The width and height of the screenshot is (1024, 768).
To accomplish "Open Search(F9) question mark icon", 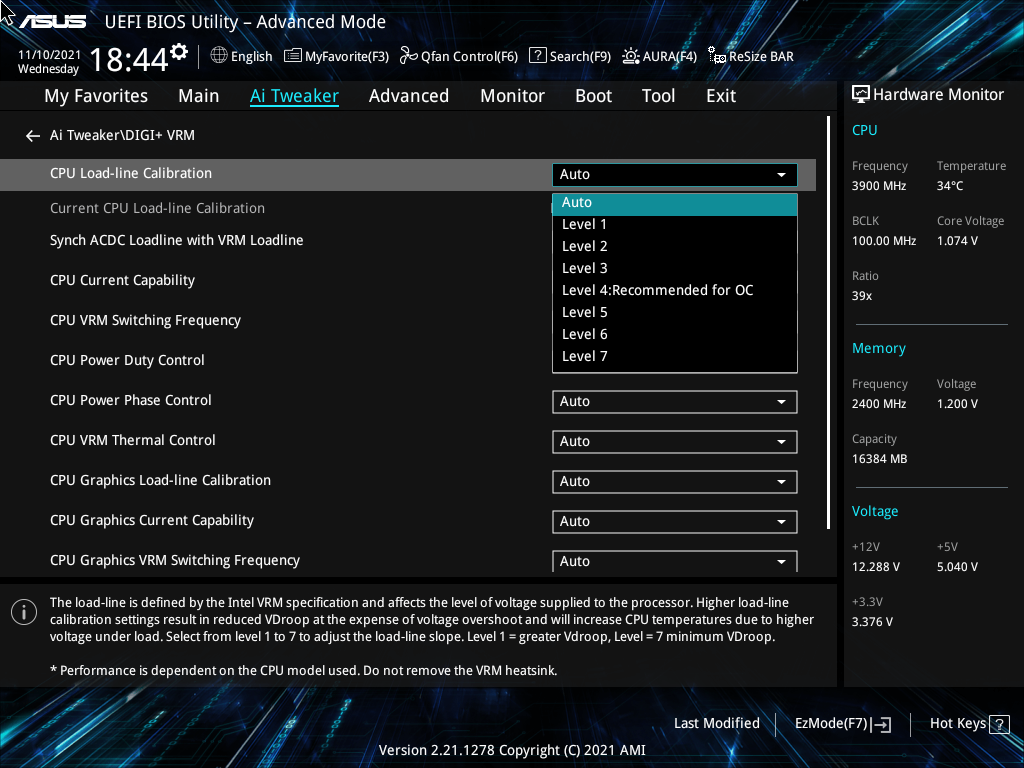I will pos(537,56).
